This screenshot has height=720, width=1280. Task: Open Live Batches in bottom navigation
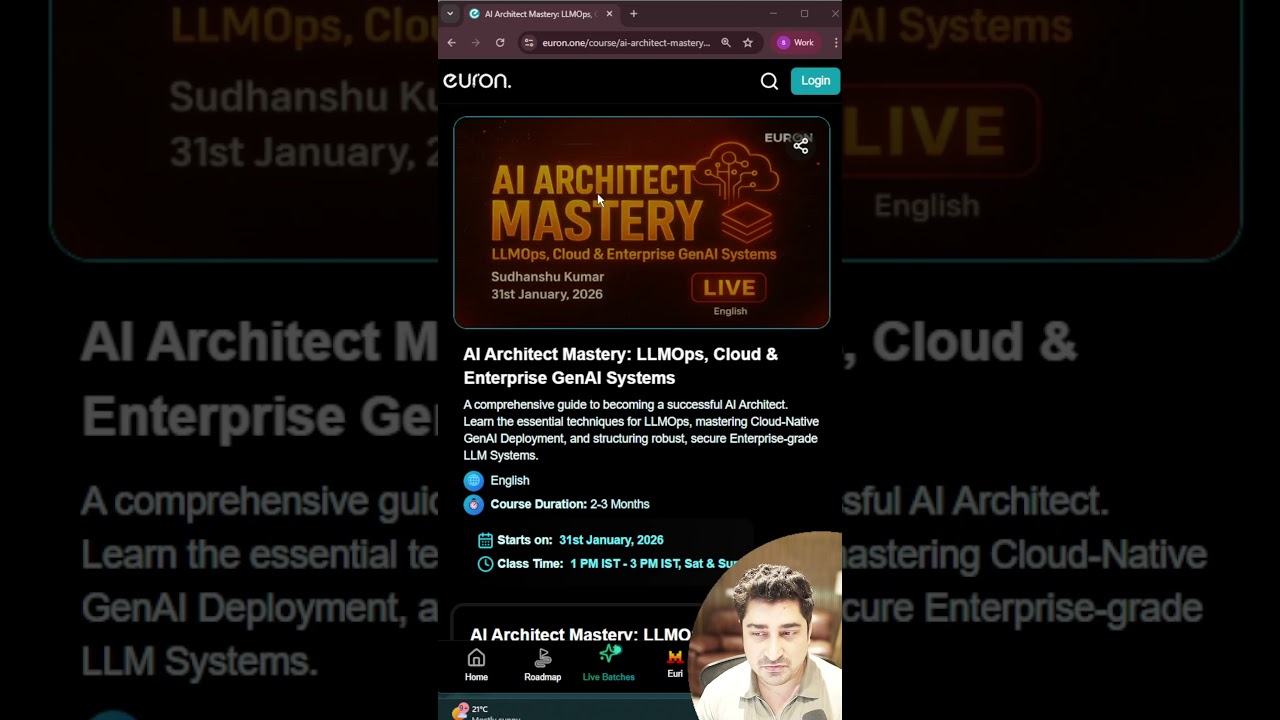[609, 664]
